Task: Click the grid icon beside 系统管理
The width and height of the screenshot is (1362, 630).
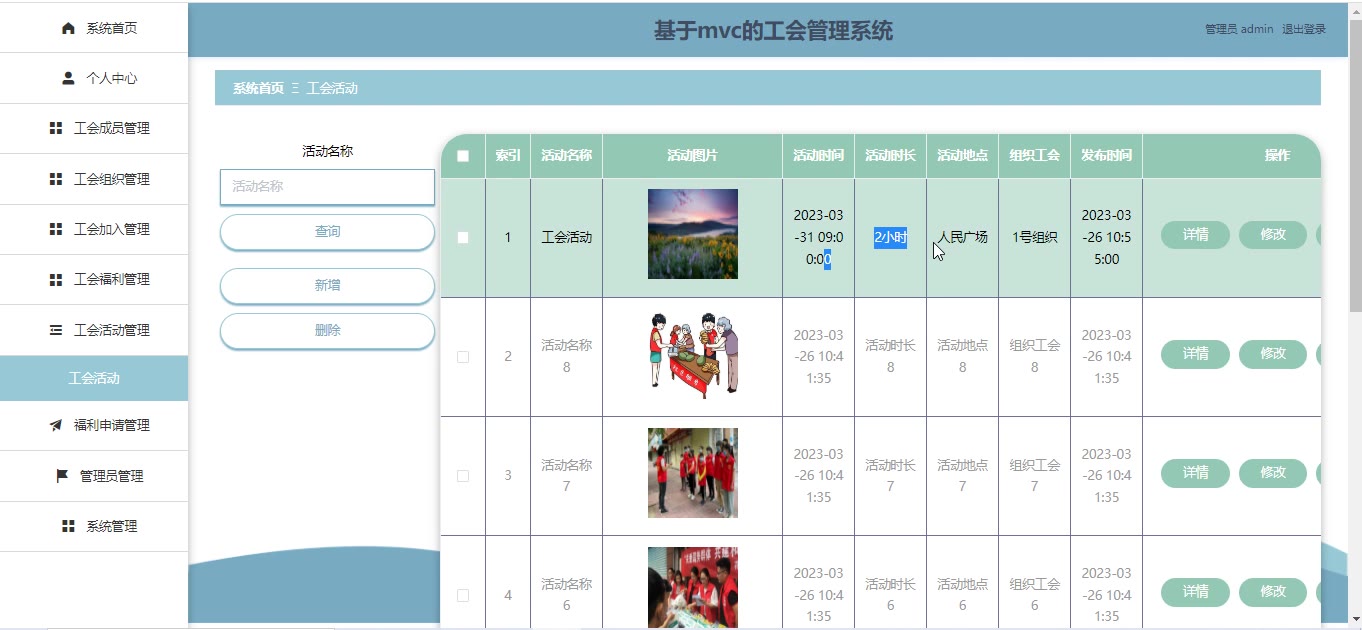Action: [68, 526]
